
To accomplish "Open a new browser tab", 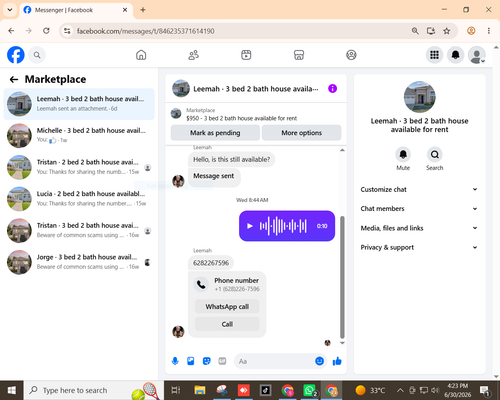I will coord(143,10).
